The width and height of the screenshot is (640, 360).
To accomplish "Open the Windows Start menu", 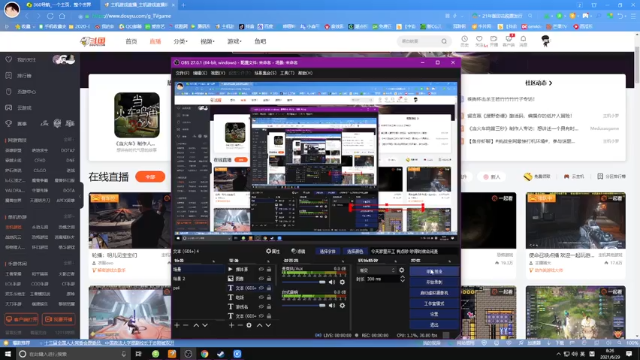I will (x=7, y=353).
